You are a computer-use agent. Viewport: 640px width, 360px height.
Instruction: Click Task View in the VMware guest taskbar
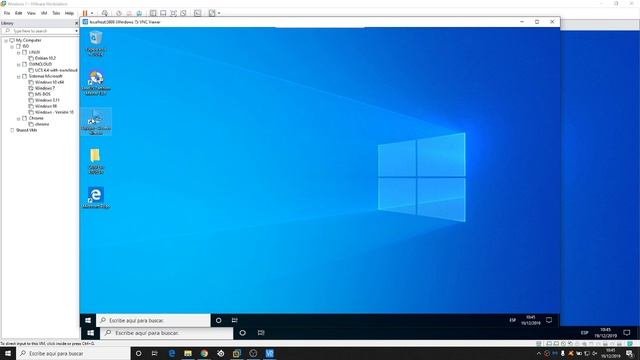pos(261,333)
